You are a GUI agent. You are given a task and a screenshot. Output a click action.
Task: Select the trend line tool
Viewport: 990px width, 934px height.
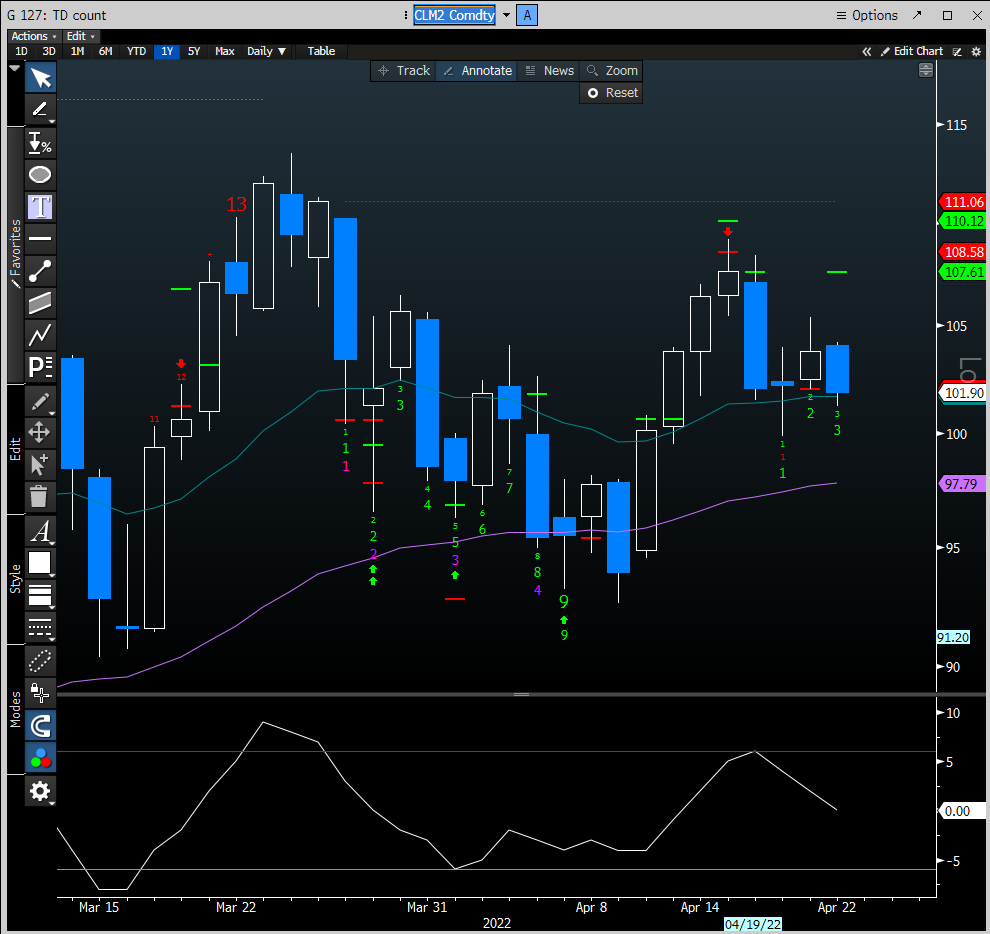[40, 271]
